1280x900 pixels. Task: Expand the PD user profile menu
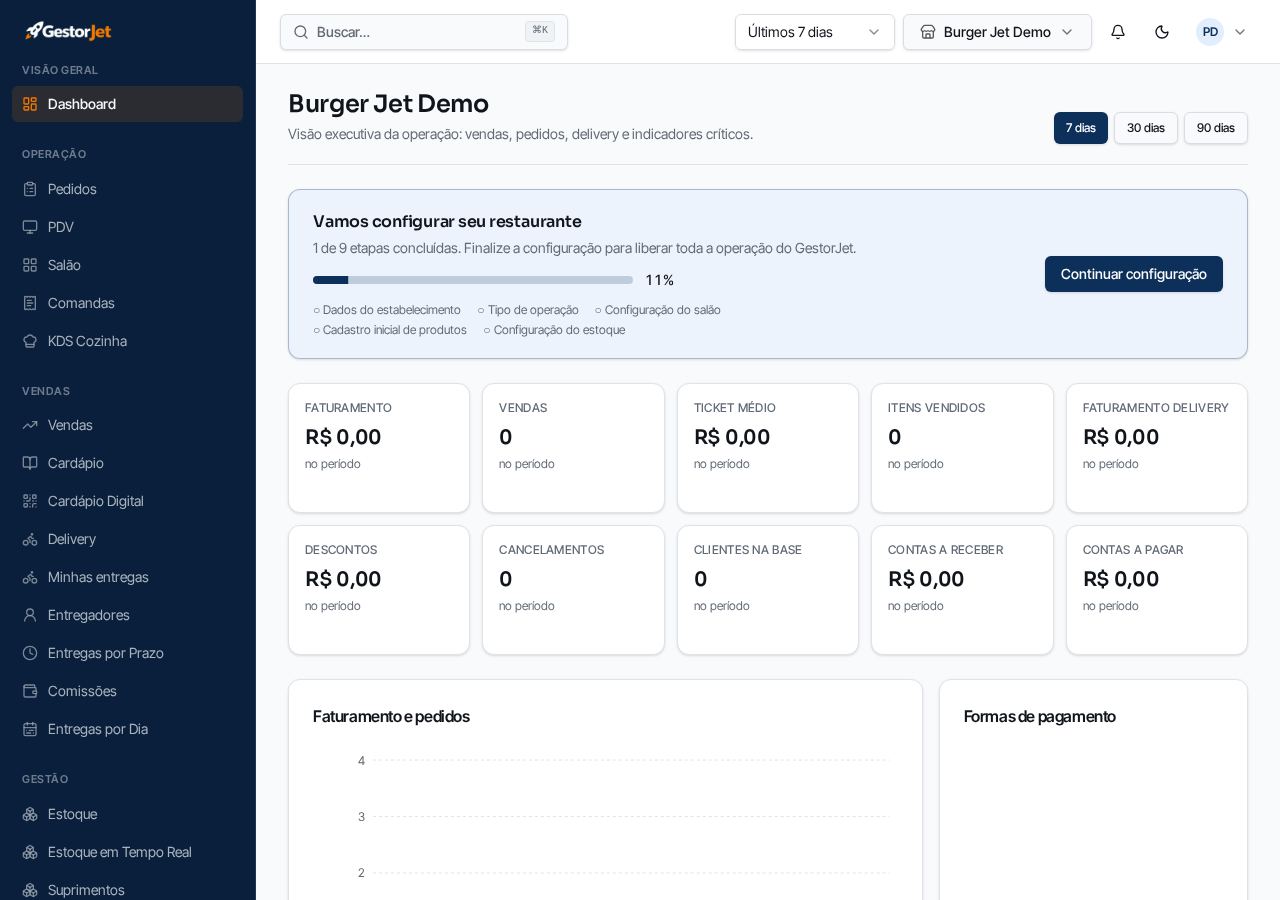pyautogui.click(x=1222, y=32)
